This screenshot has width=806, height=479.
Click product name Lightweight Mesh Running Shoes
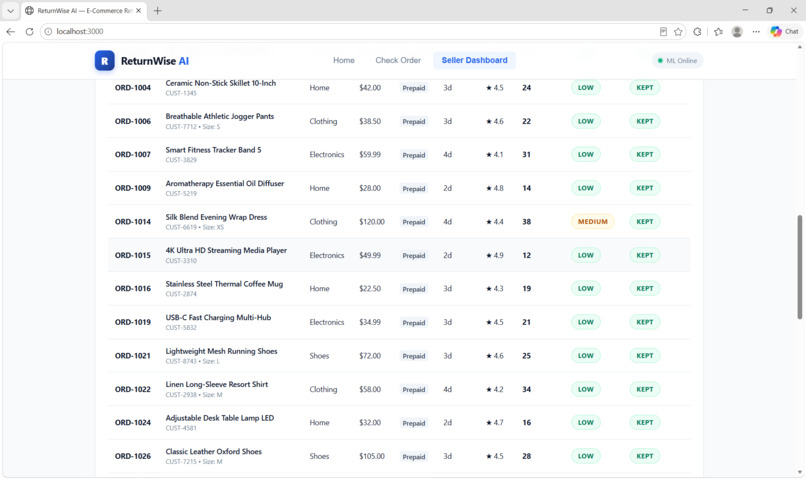coord(222,351)
